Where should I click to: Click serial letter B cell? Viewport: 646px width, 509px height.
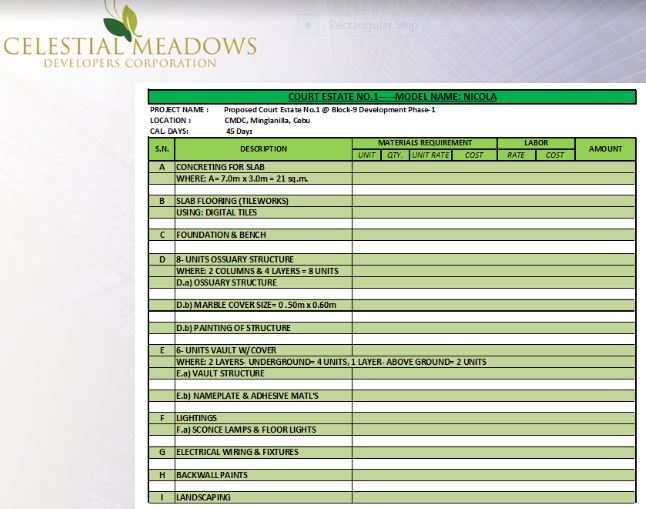point(162,201)
